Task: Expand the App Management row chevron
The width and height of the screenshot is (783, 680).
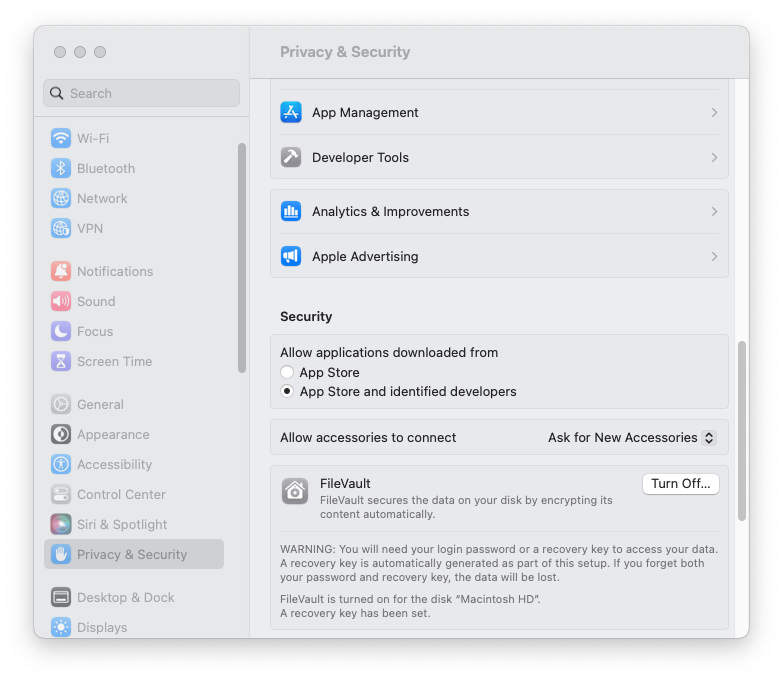Action: [714, 113]
